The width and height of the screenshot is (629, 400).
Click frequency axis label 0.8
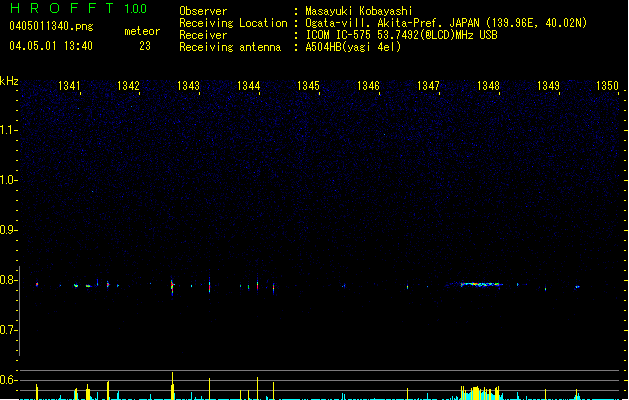pyautogui.click(x=9, y=280)
